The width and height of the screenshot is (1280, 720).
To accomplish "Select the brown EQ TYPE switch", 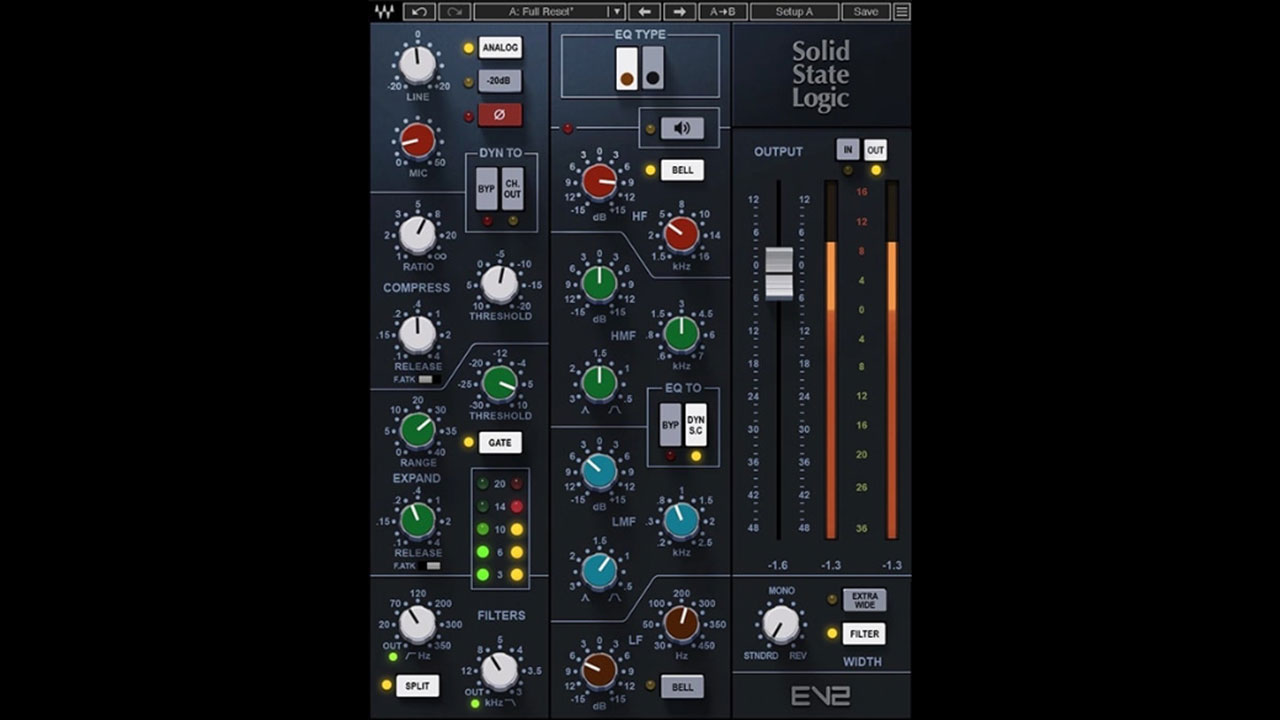I will [627, 68].
